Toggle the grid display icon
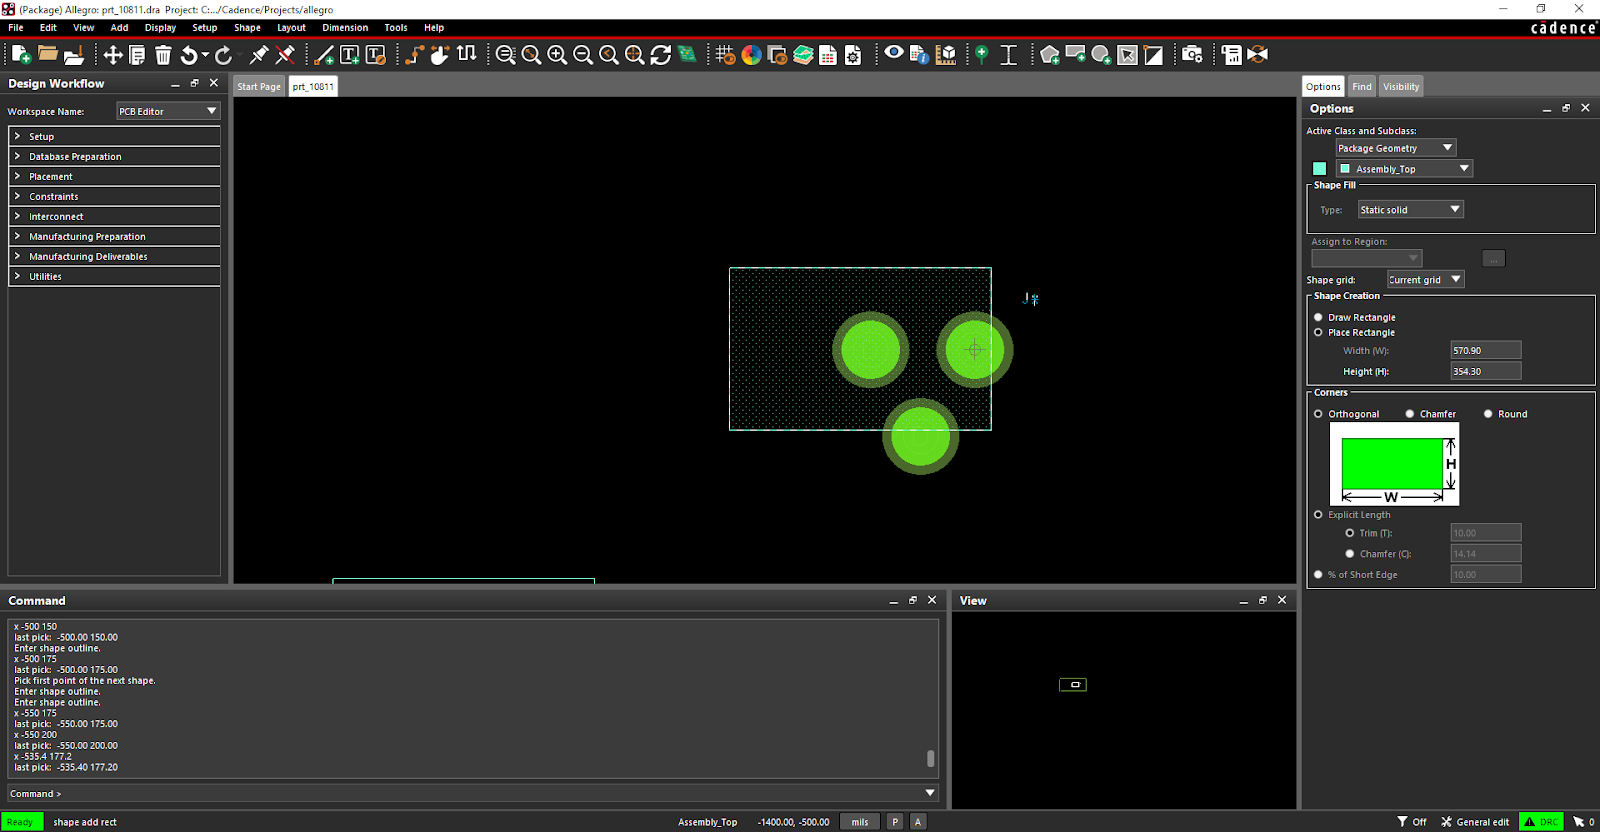 pos(725,55)
